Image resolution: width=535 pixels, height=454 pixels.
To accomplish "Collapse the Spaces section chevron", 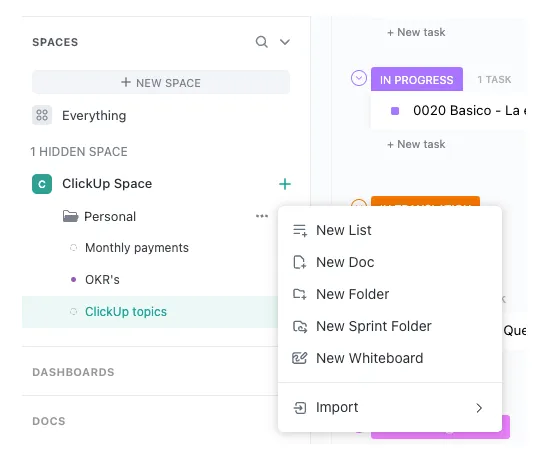I will point(285,42).
